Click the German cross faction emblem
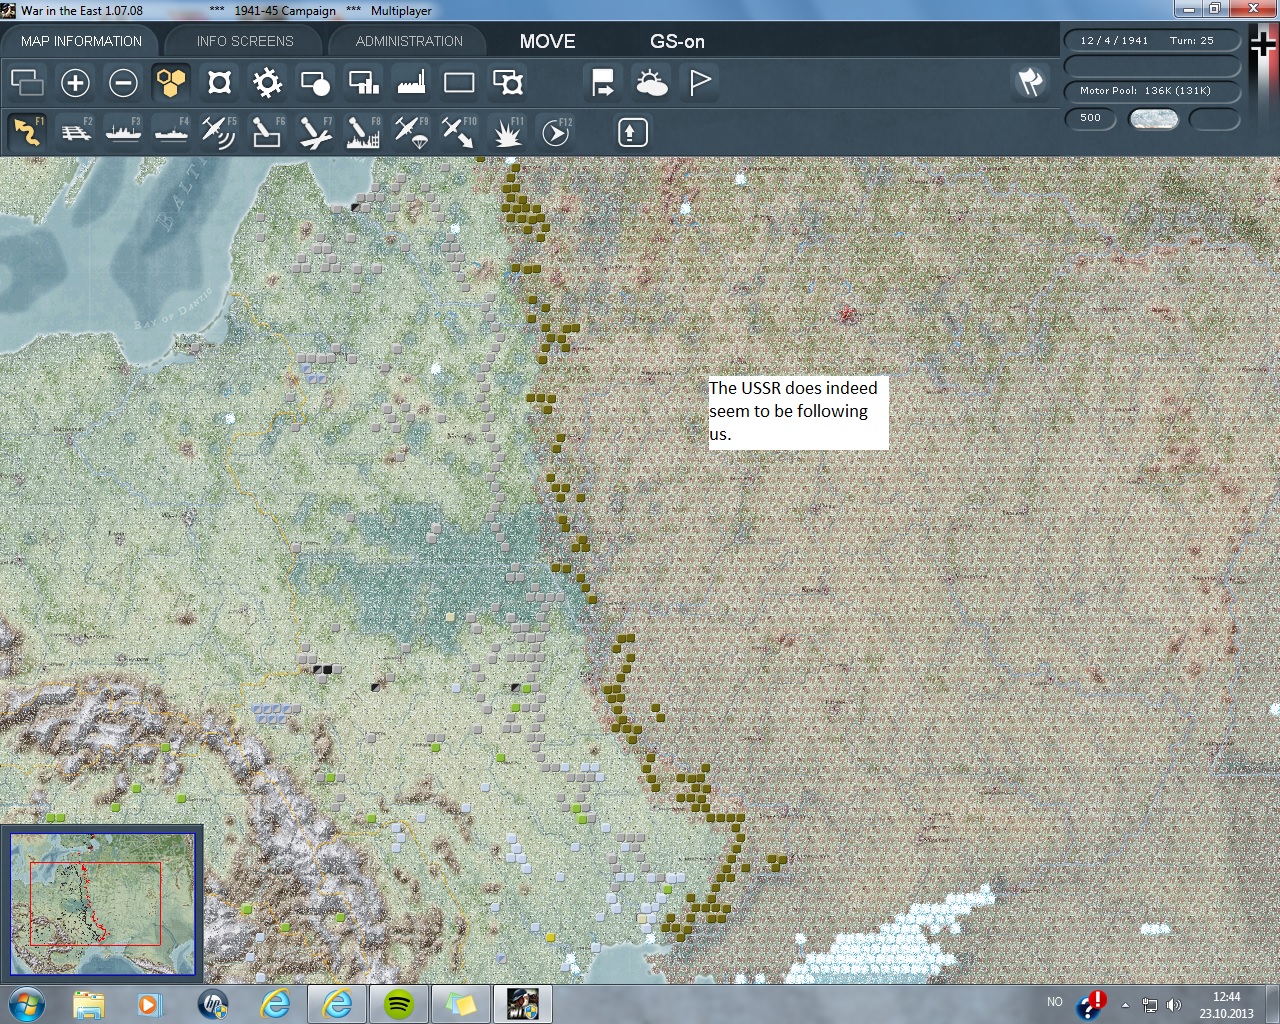Viewport: 1280px width, 1024px height. [x=1263, y=45]
